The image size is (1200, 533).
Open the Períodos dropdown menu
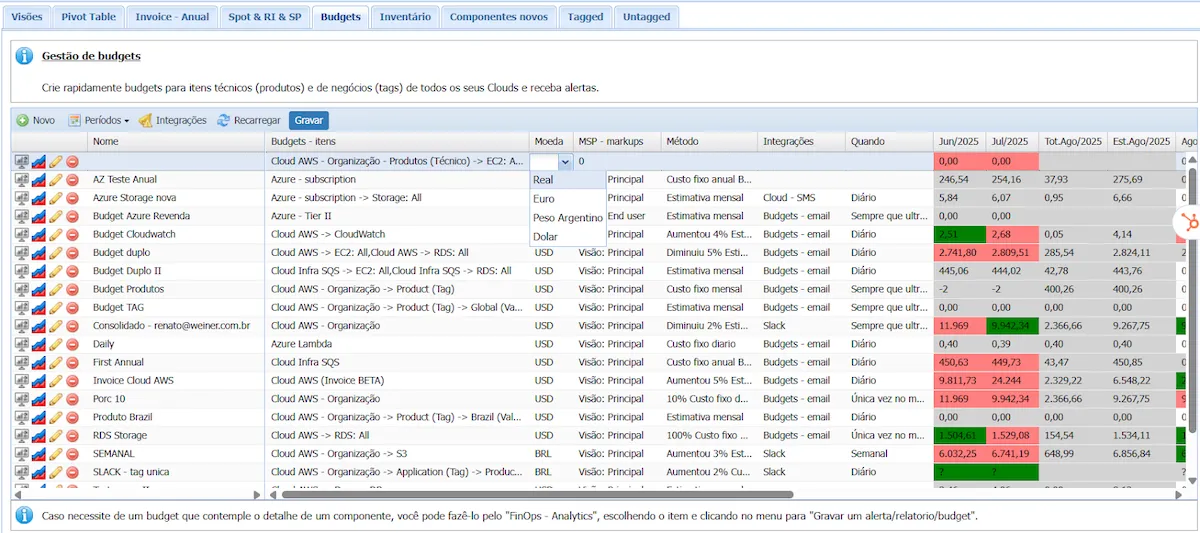99,120
